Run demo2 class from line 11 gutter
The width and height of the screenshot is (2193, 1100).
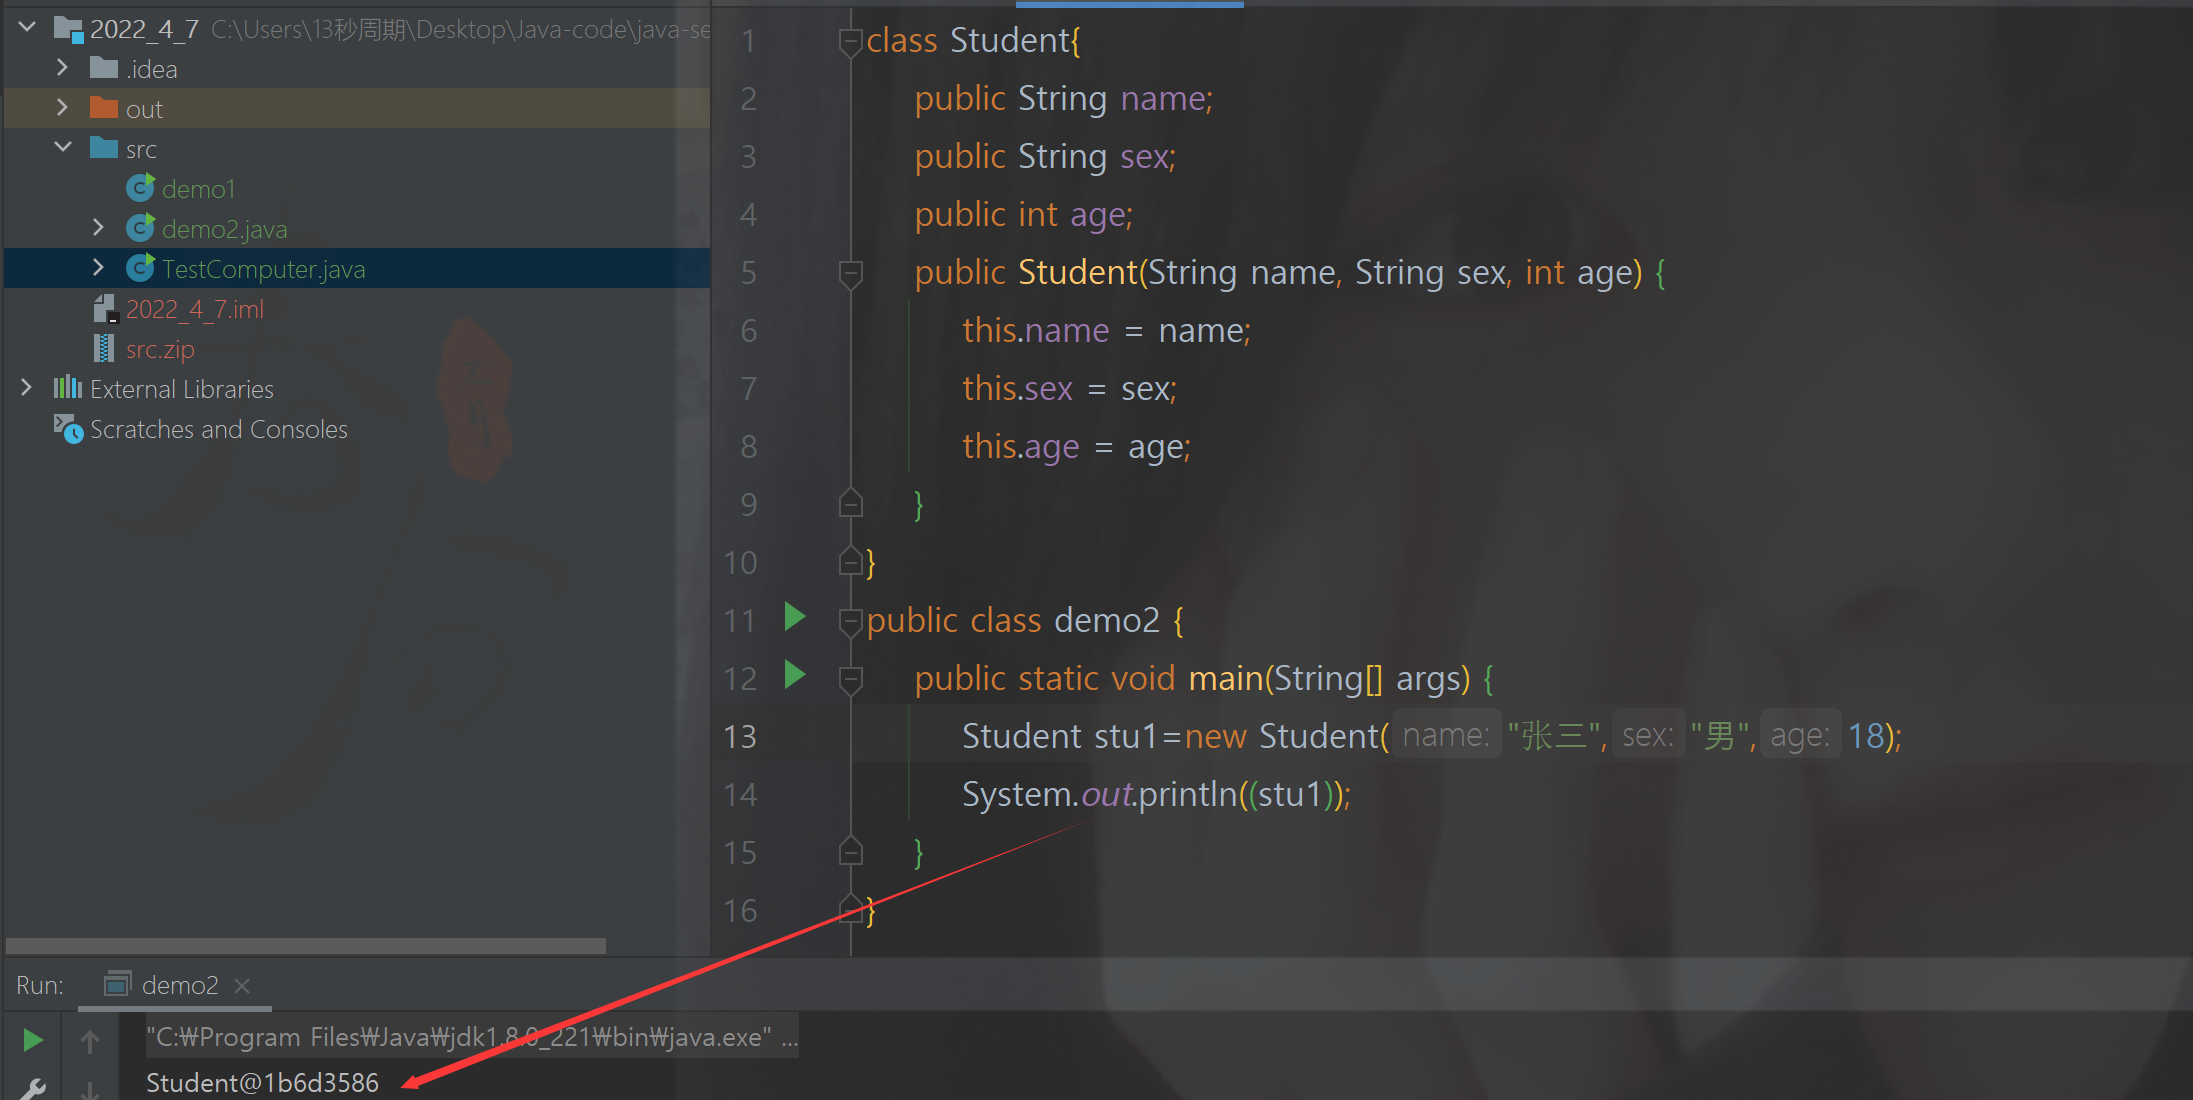[795, 617]
